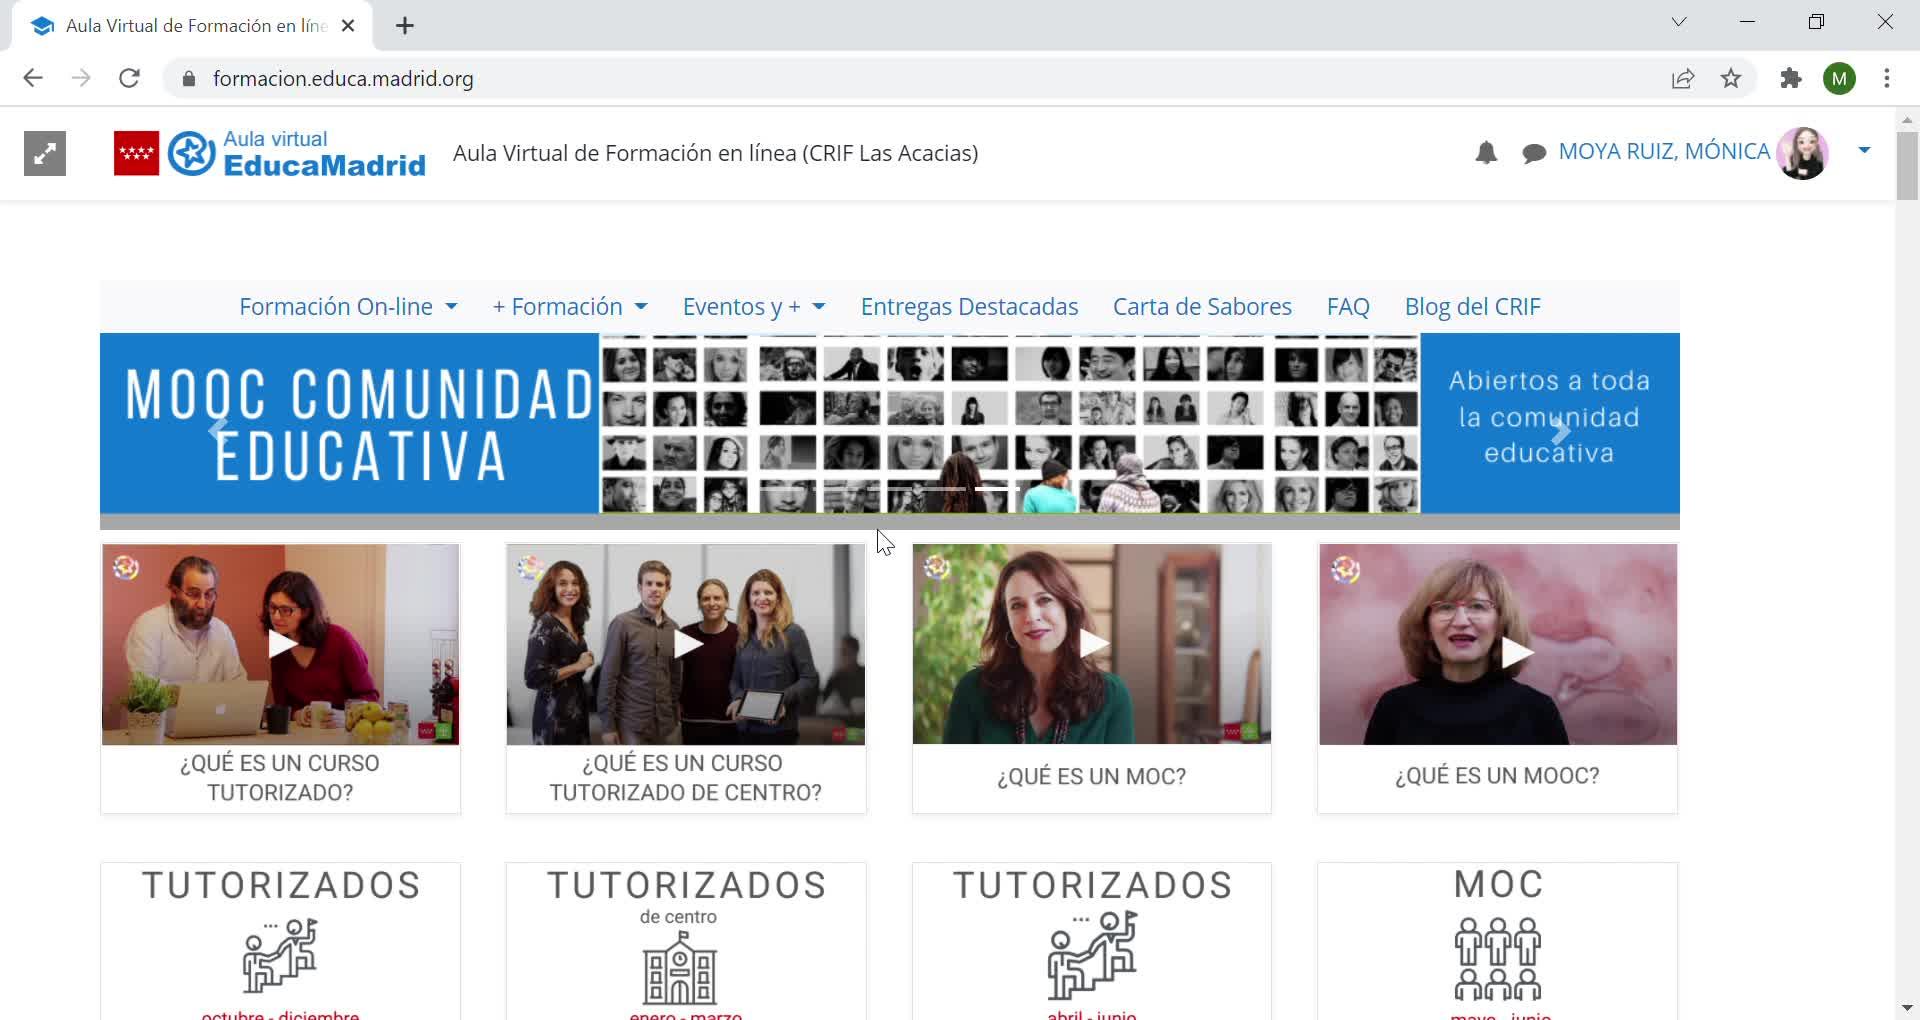Expand the Formación On-line dropdown menu
Viewport: 1920px width, 1020px height.
[x=348, y=307]
